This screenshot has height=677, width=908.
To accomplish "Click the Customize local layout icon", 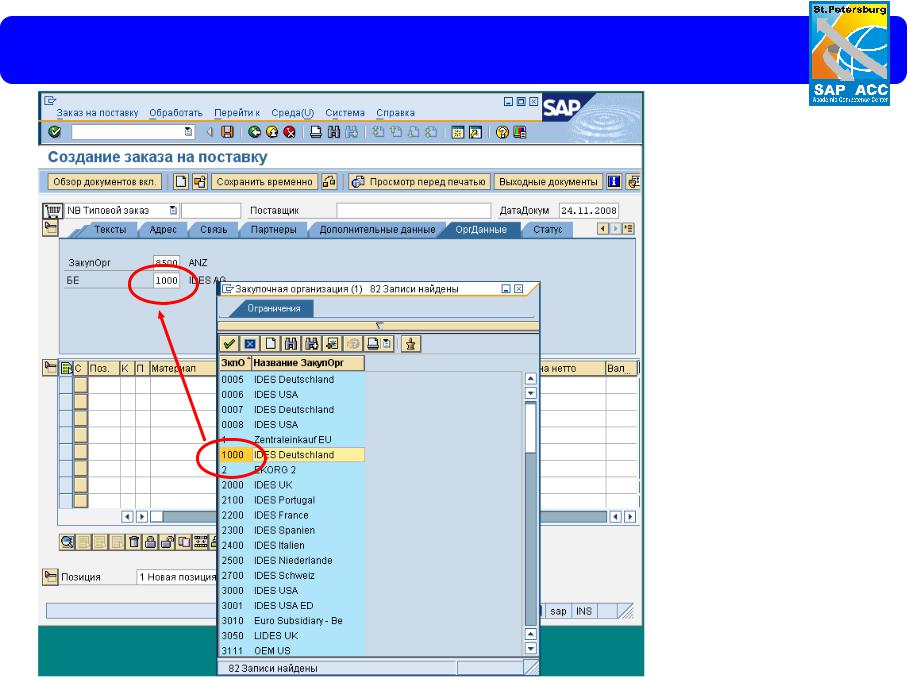I will coord(519,133).
